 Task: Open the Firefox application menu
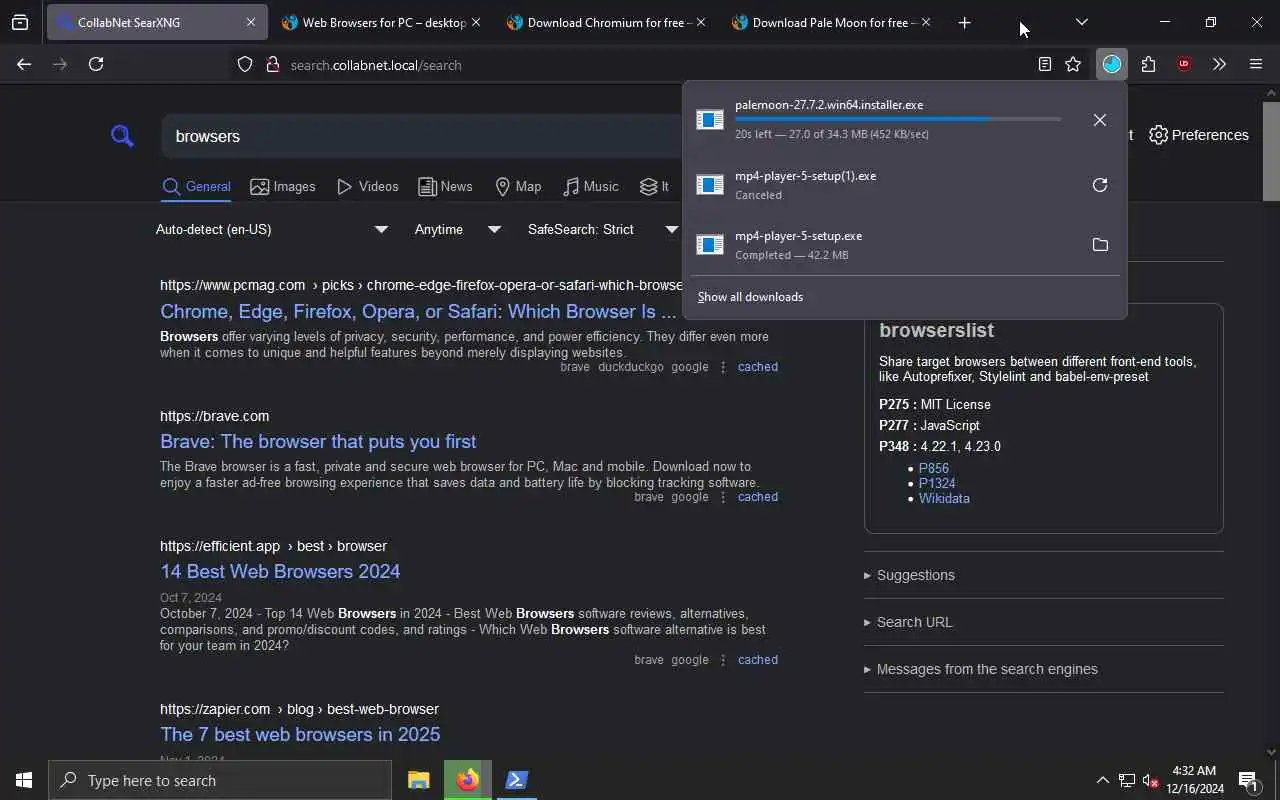(1256, 64)
